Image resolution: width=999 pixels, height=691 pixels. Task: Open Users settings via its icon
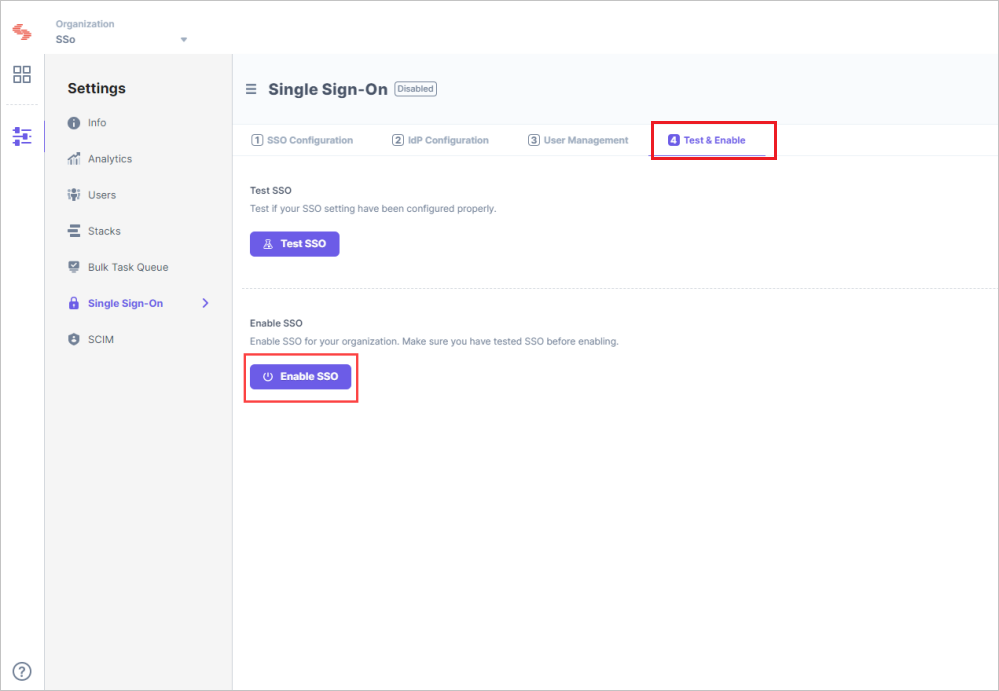pos(74,194)
